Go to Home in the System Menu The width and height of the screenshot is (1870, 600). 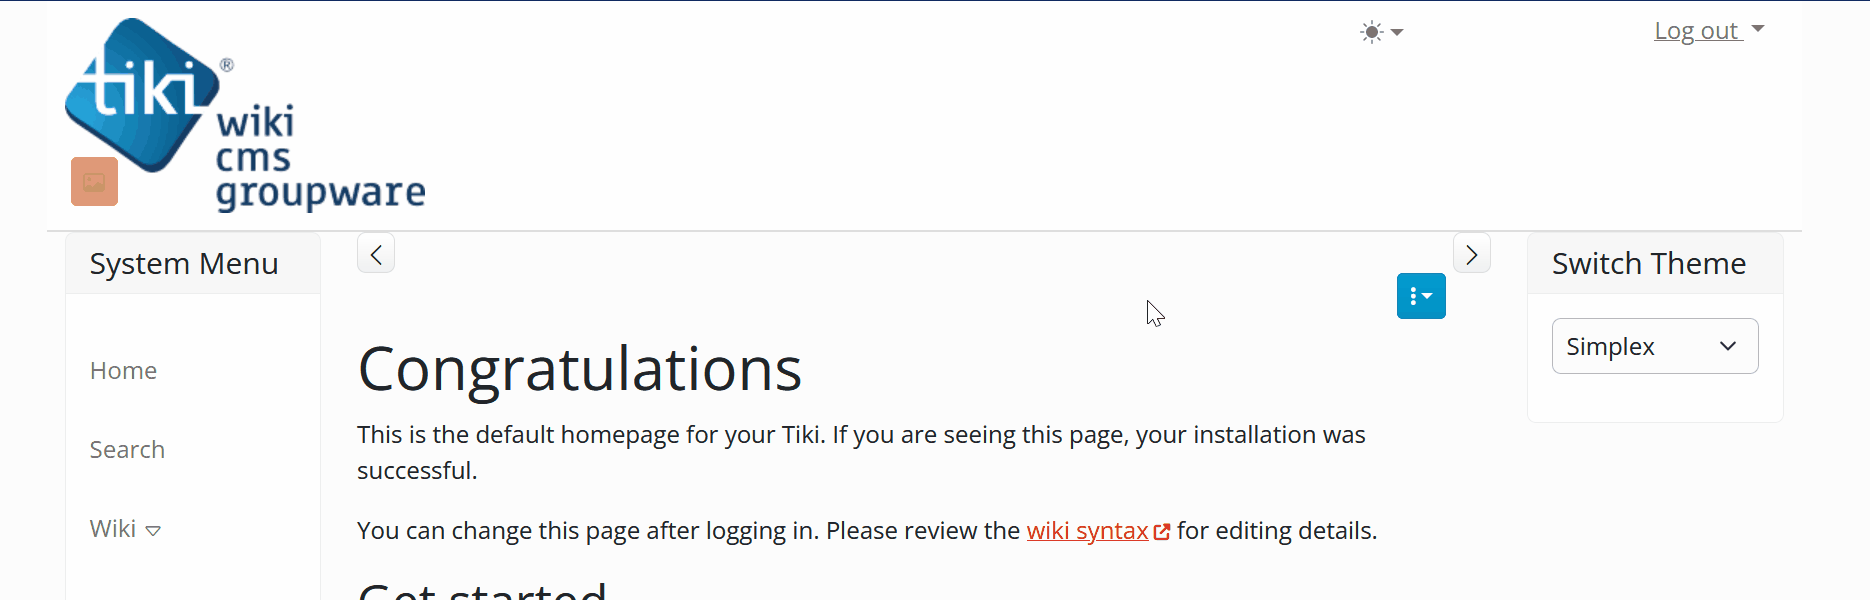pos(123,371)
